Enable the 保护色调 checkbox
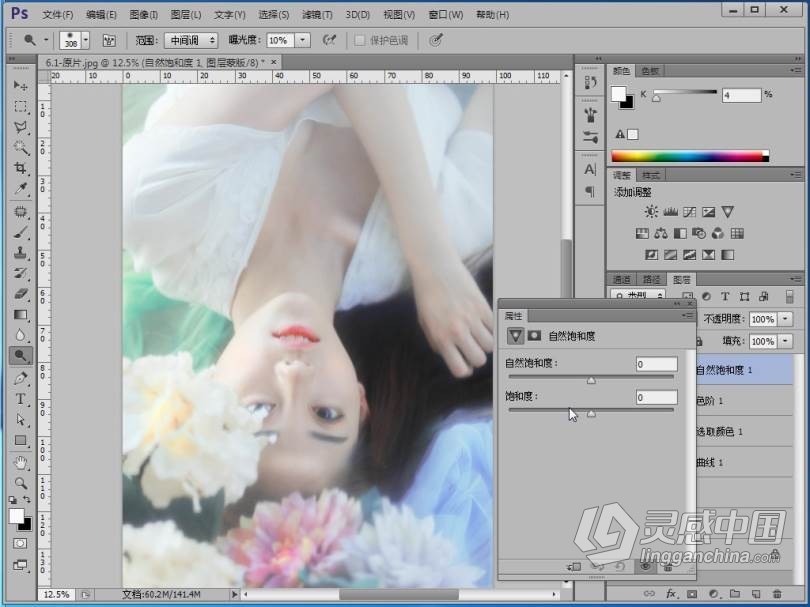This screenshot has width=810, height=607. [360, 40]
